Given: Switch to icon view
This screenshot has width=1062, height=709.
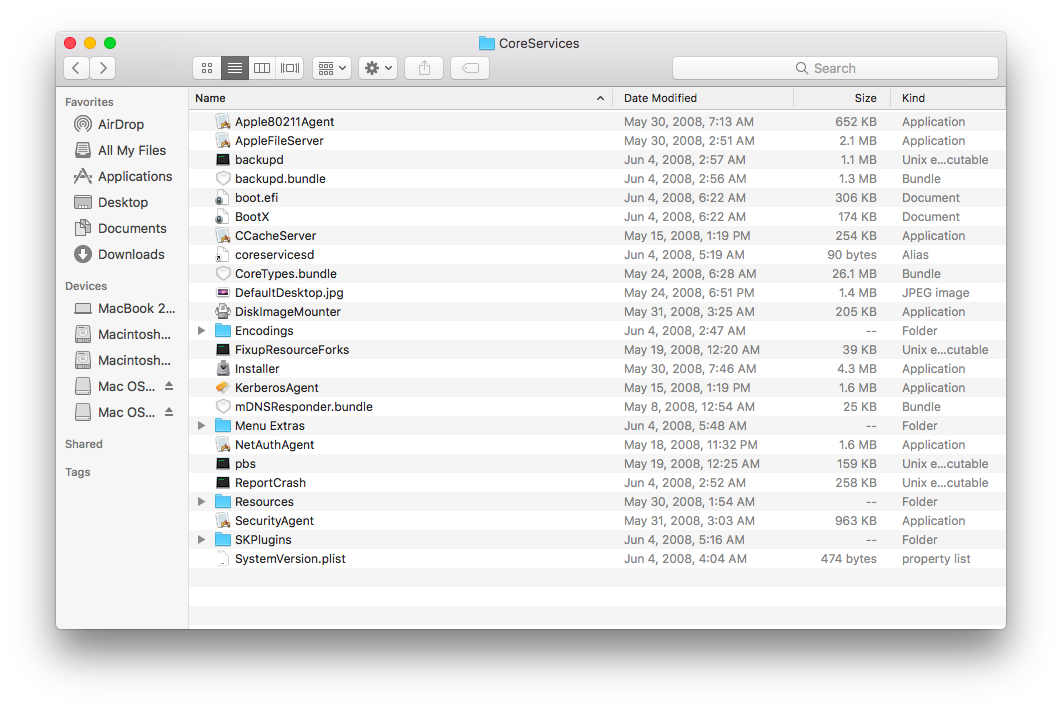Looking at the screenshot, I should pos(207,68).
